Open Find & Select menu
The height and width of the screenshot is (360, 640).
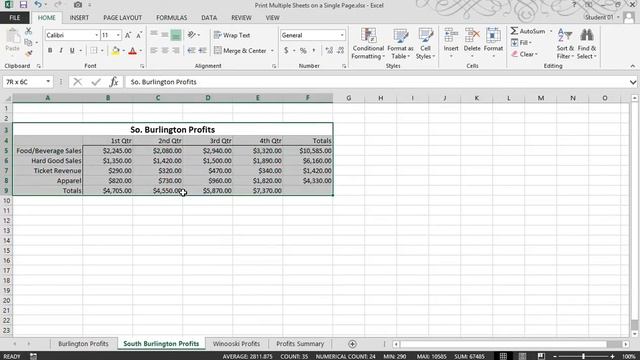coord(587,44)
